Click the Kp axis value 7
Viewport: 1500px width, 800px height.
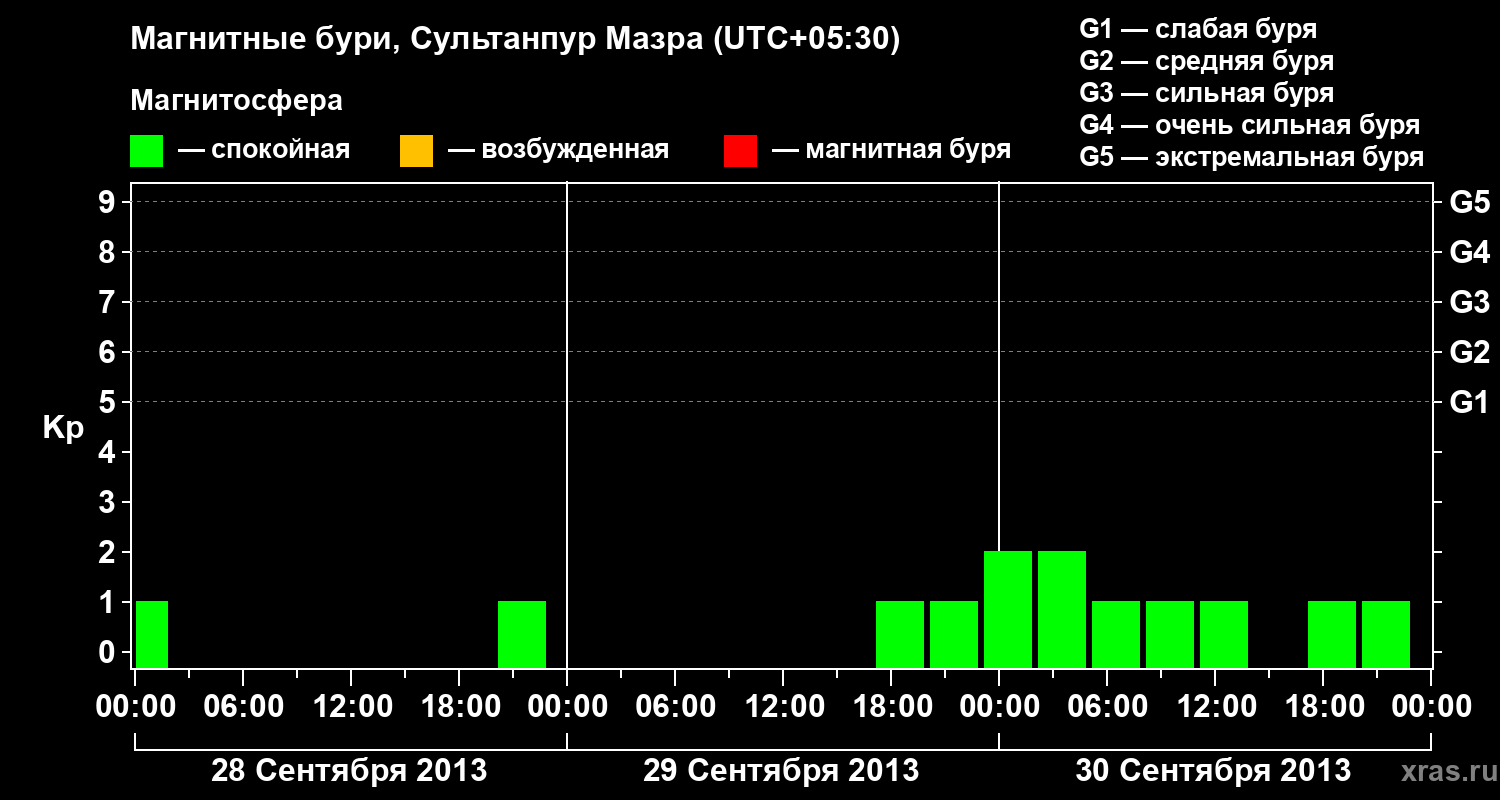pos(109,303)
